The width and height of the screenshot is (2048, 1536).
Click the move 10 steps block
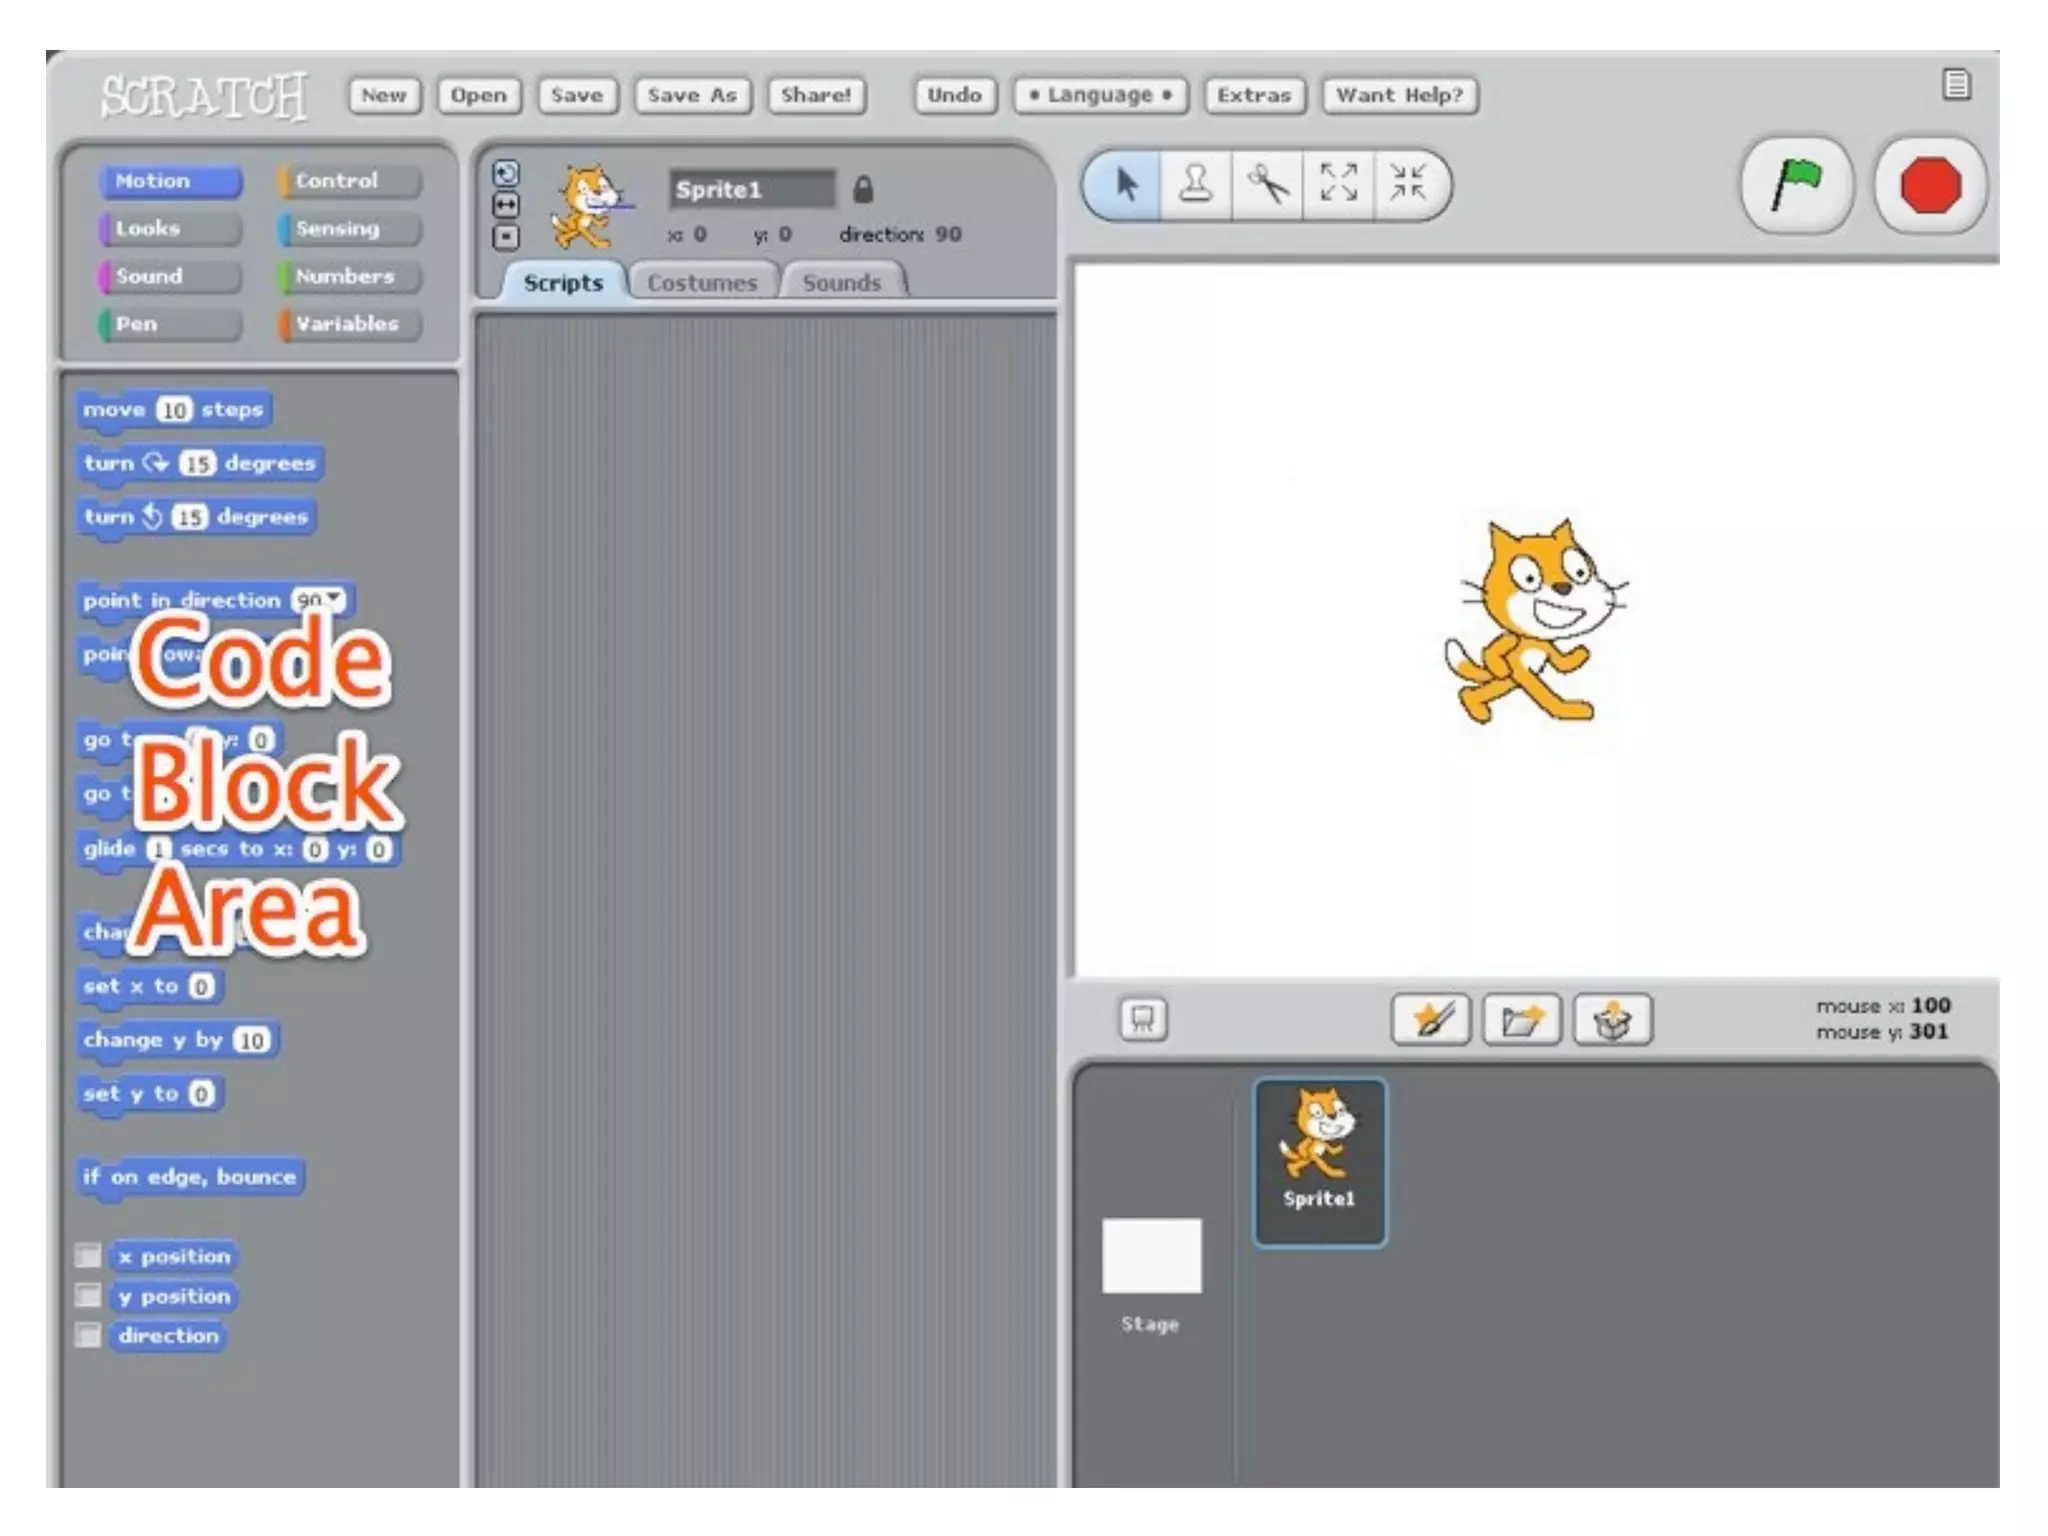(174, 410)
